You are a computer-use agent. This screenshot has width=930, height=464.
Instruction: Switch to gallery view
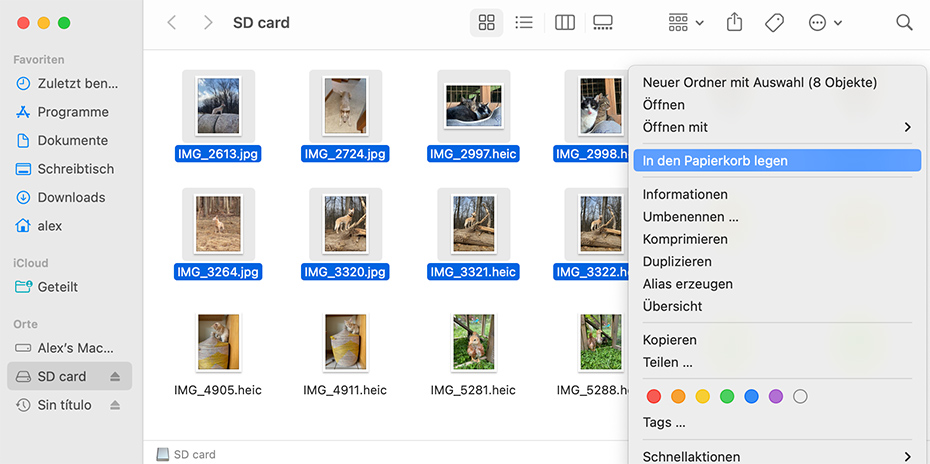[603, 22]
